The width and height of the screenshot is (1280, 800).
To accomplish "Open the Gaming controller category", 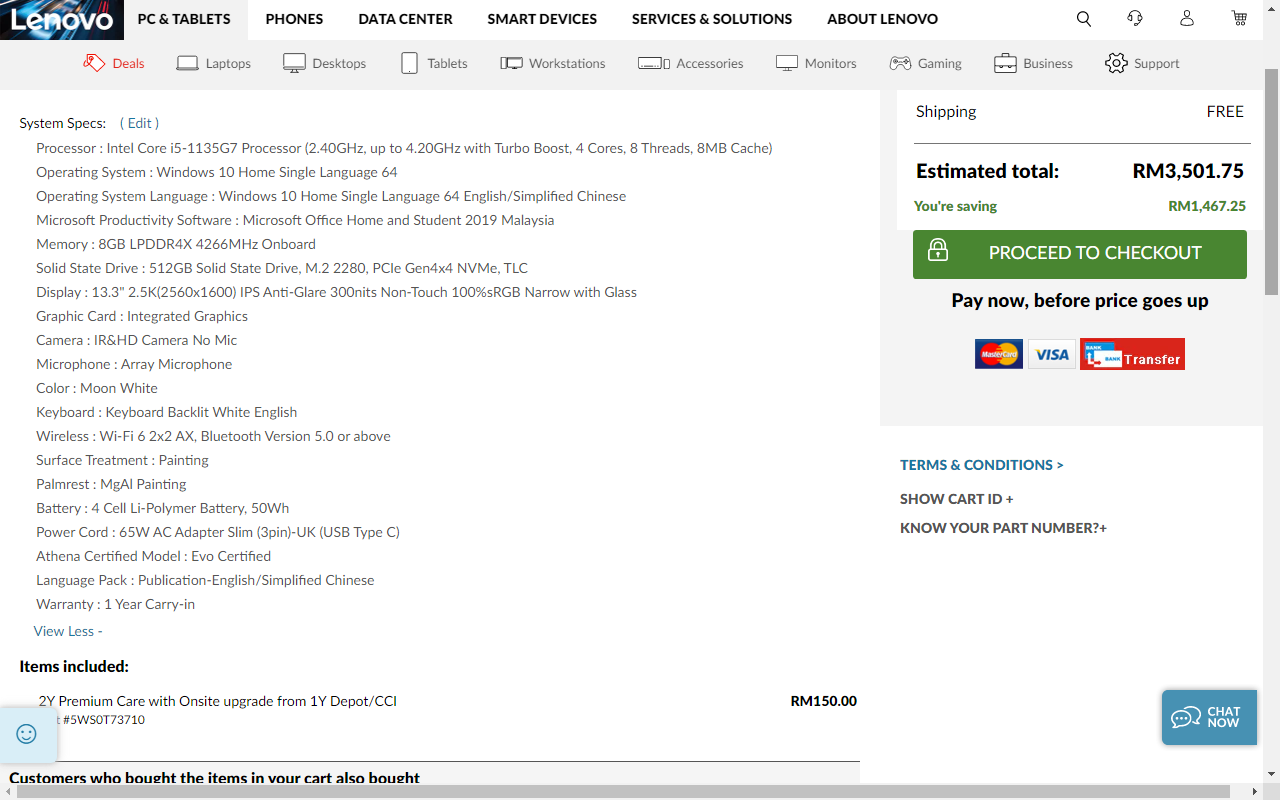I will (925, 63).
